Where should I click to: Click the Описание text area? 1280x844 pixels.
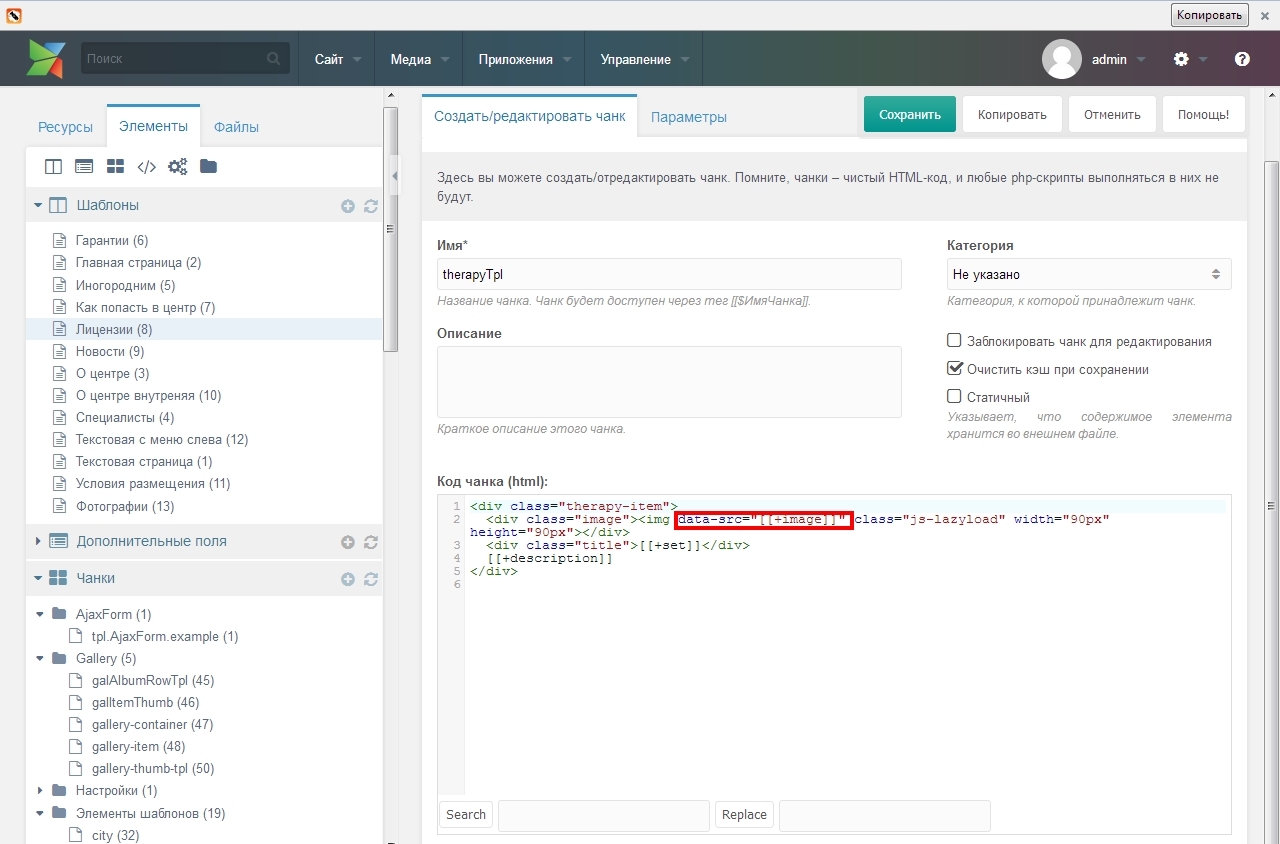coord(669,382)
